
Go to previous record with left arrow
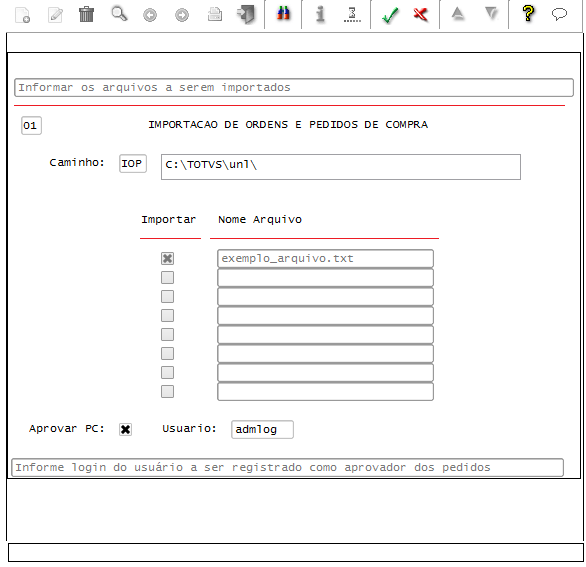click(150, 15)
